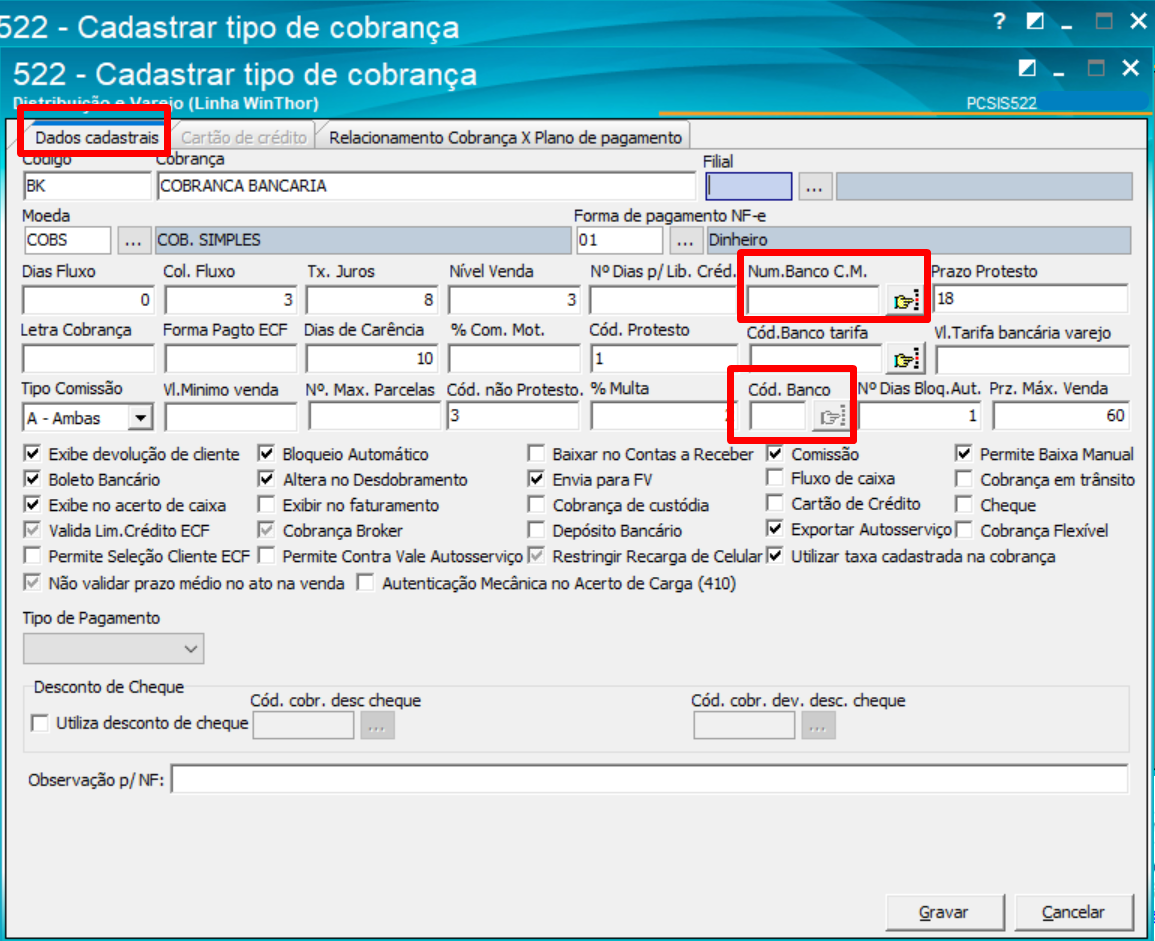1155x941 pixels.
Task: Check the Depósito Bancário option
Action: (536, 530)
